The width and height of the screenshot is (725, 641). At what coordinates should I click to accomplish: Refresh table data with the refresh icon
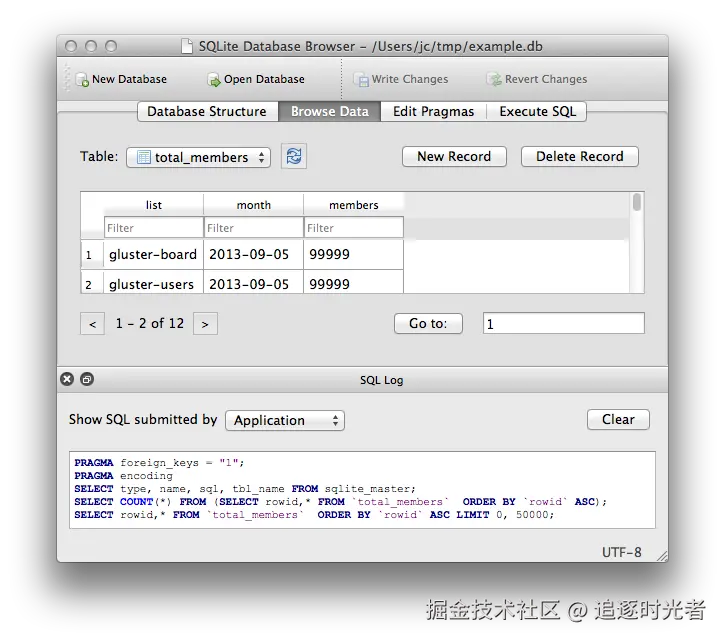[294, 156]
